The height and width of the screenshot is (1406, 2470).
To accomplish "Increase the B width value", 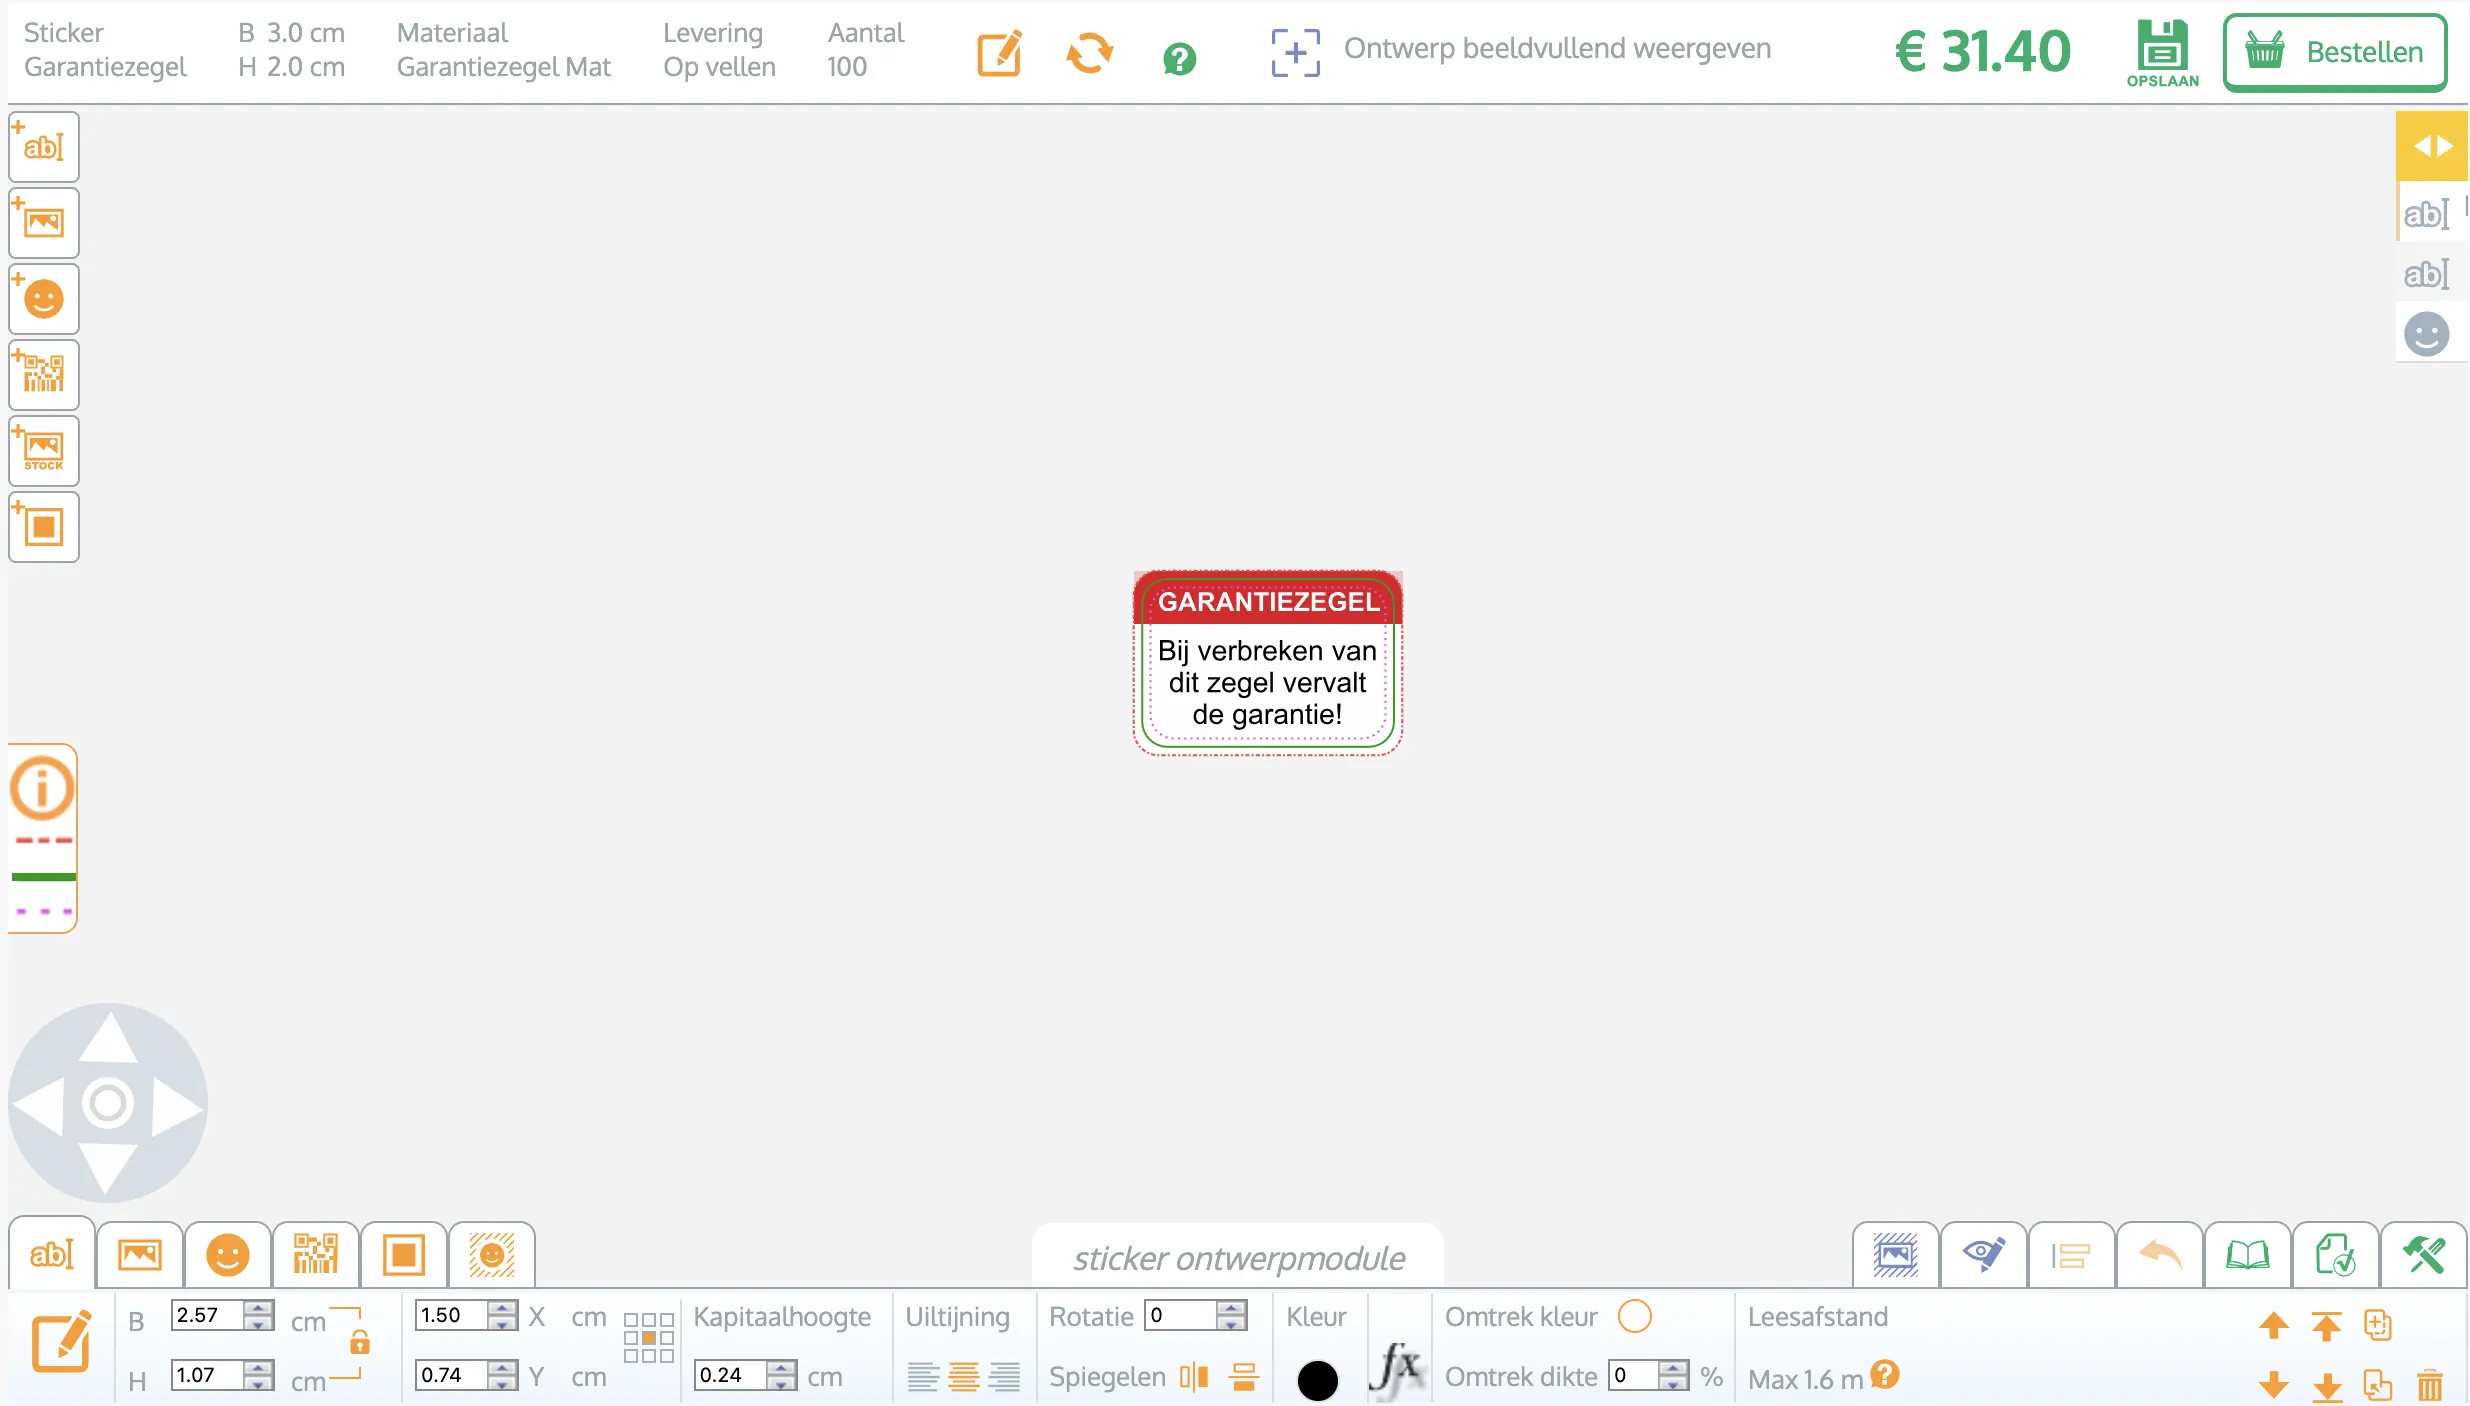I will [x=259, y=1308].
